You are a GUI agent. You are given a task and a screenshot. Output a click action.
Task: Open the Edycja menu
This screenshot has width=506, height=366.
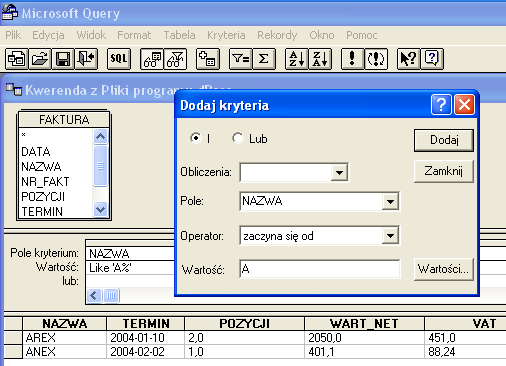48,35
